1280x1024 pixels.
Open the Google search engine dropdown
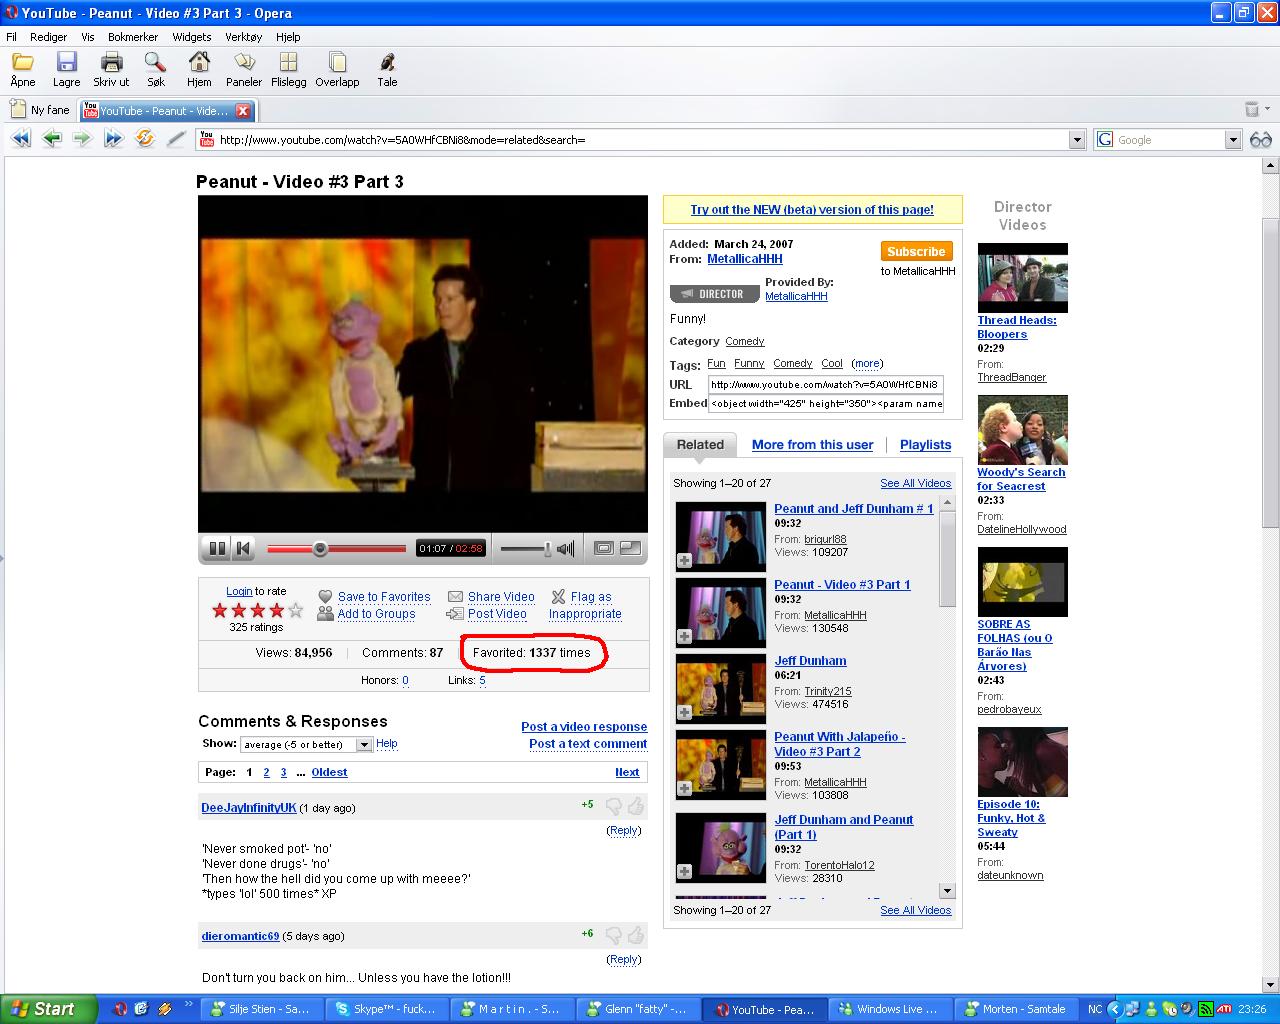tap(1233, 140)
